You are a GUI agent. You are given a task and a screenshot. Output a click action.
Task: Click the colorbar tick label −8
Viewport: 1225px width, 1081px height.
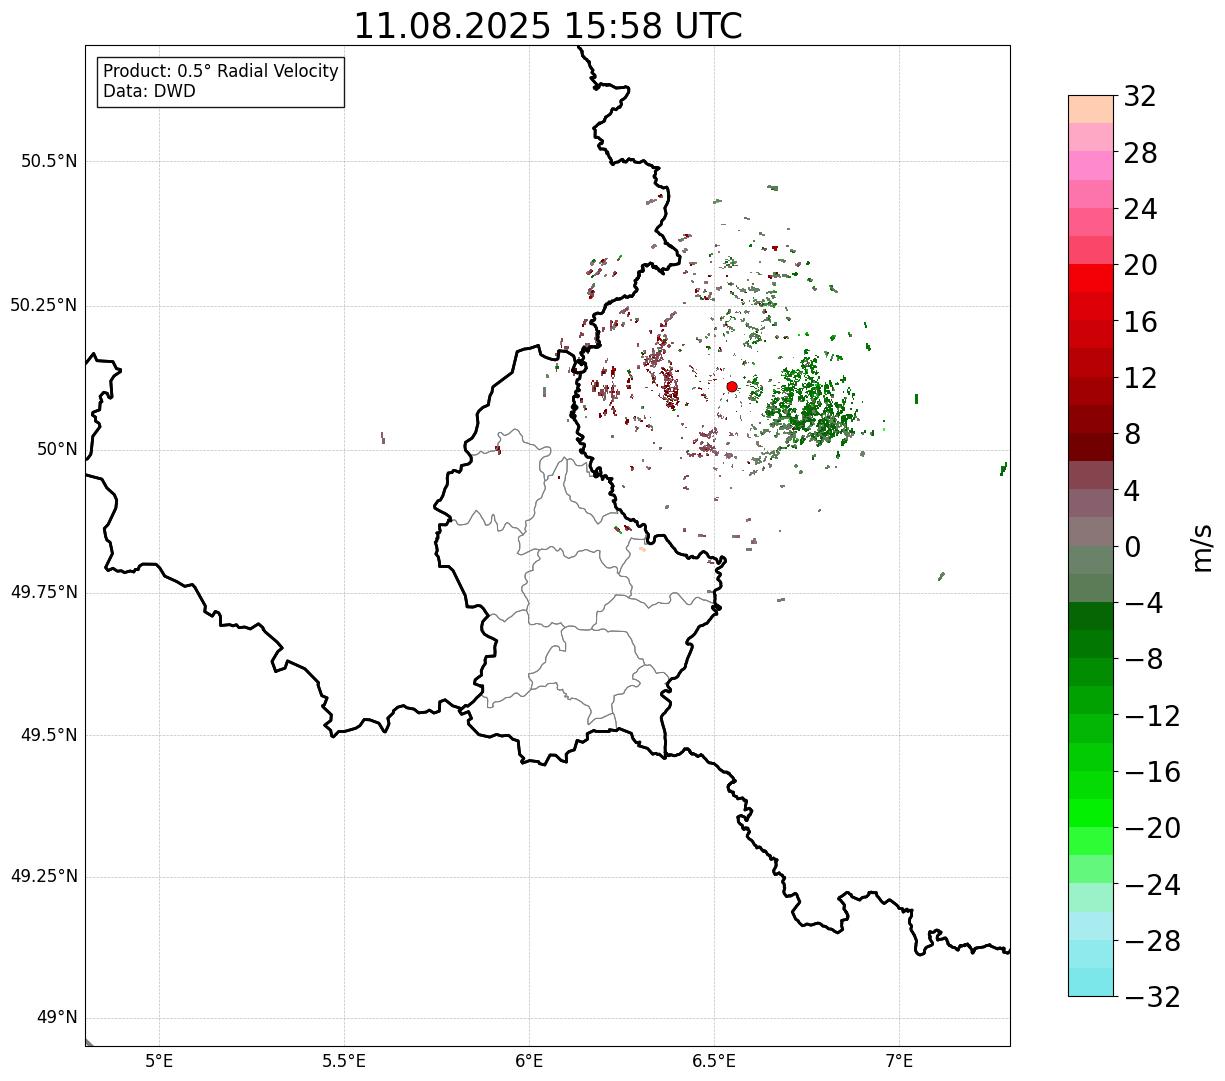pyautogui.click(x=1143, y=660)
